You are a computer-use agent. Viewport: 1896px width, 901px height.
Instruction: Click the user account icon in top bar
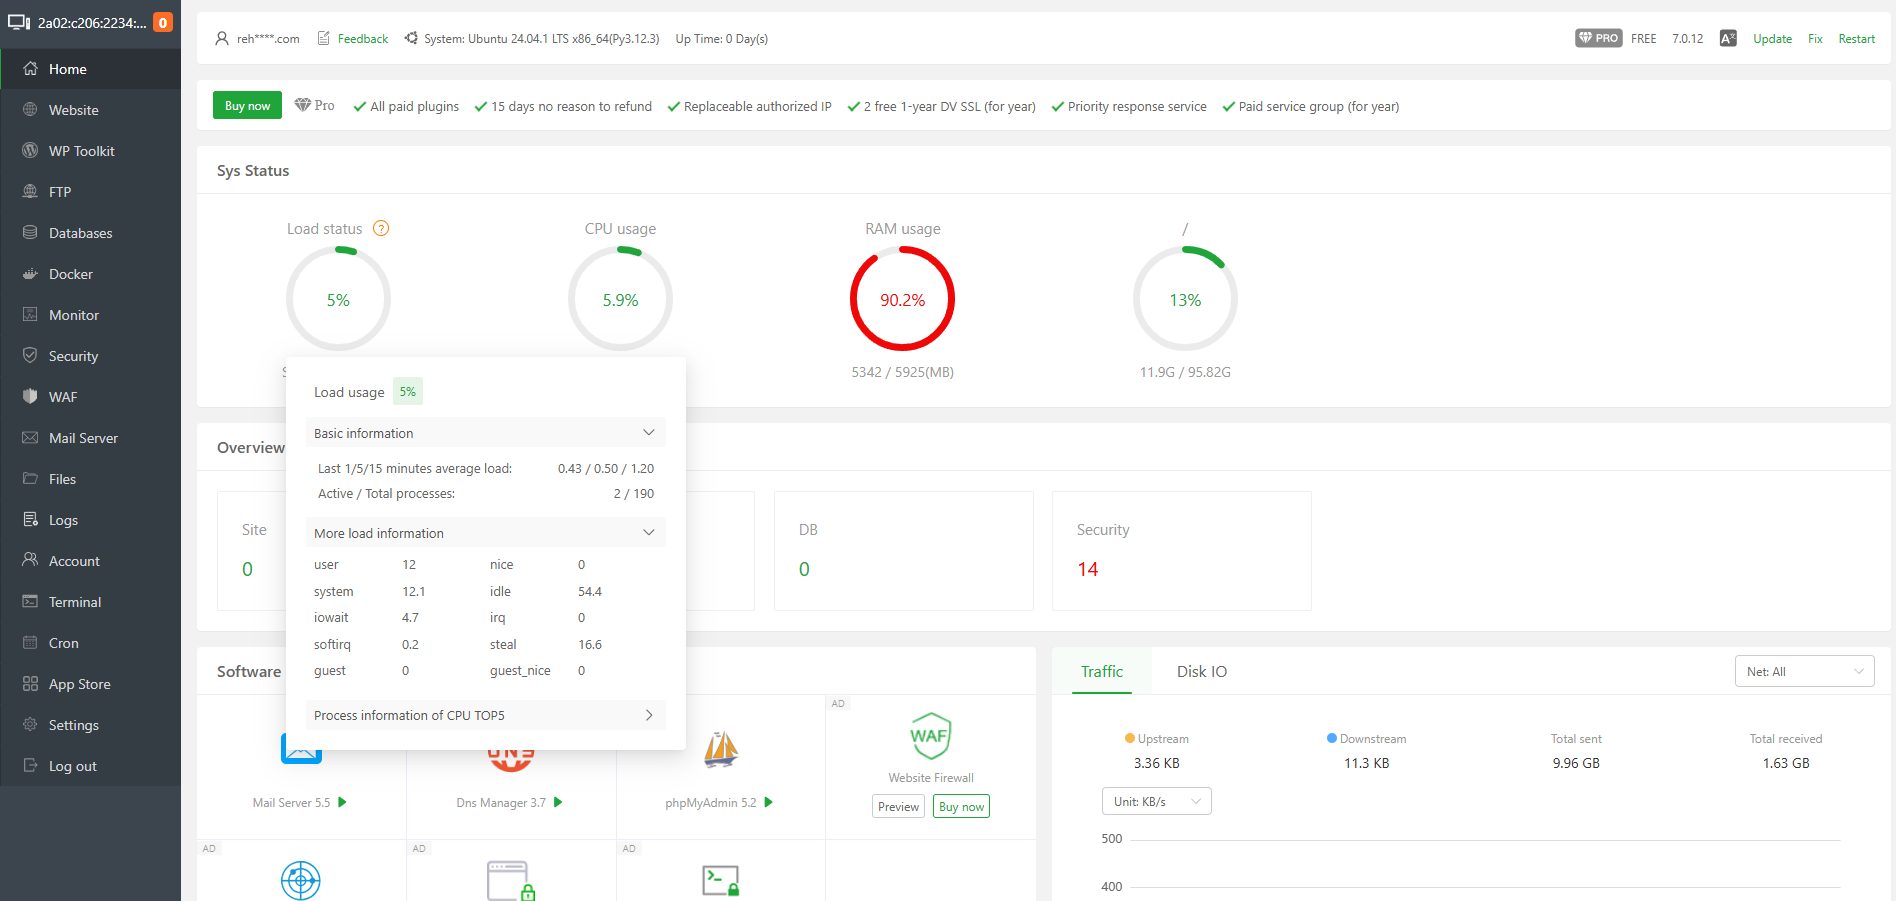[x=222, y=39]
